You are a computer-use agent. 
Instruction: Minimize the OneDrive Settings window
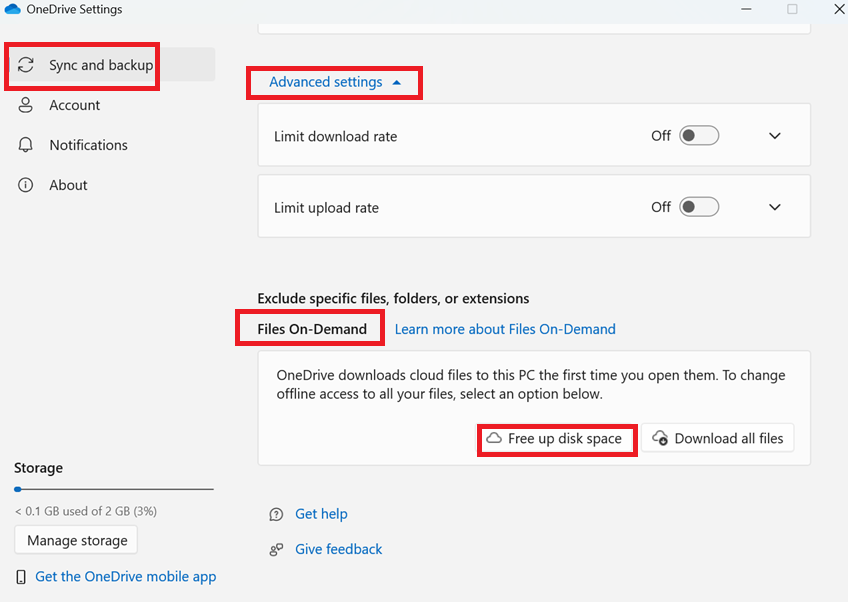[x=746, y=9]
